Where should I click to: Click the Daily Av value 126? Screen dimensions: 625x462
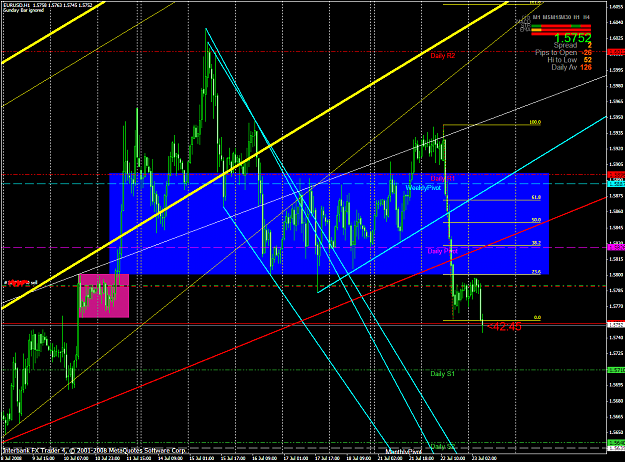tap(586, 67)
